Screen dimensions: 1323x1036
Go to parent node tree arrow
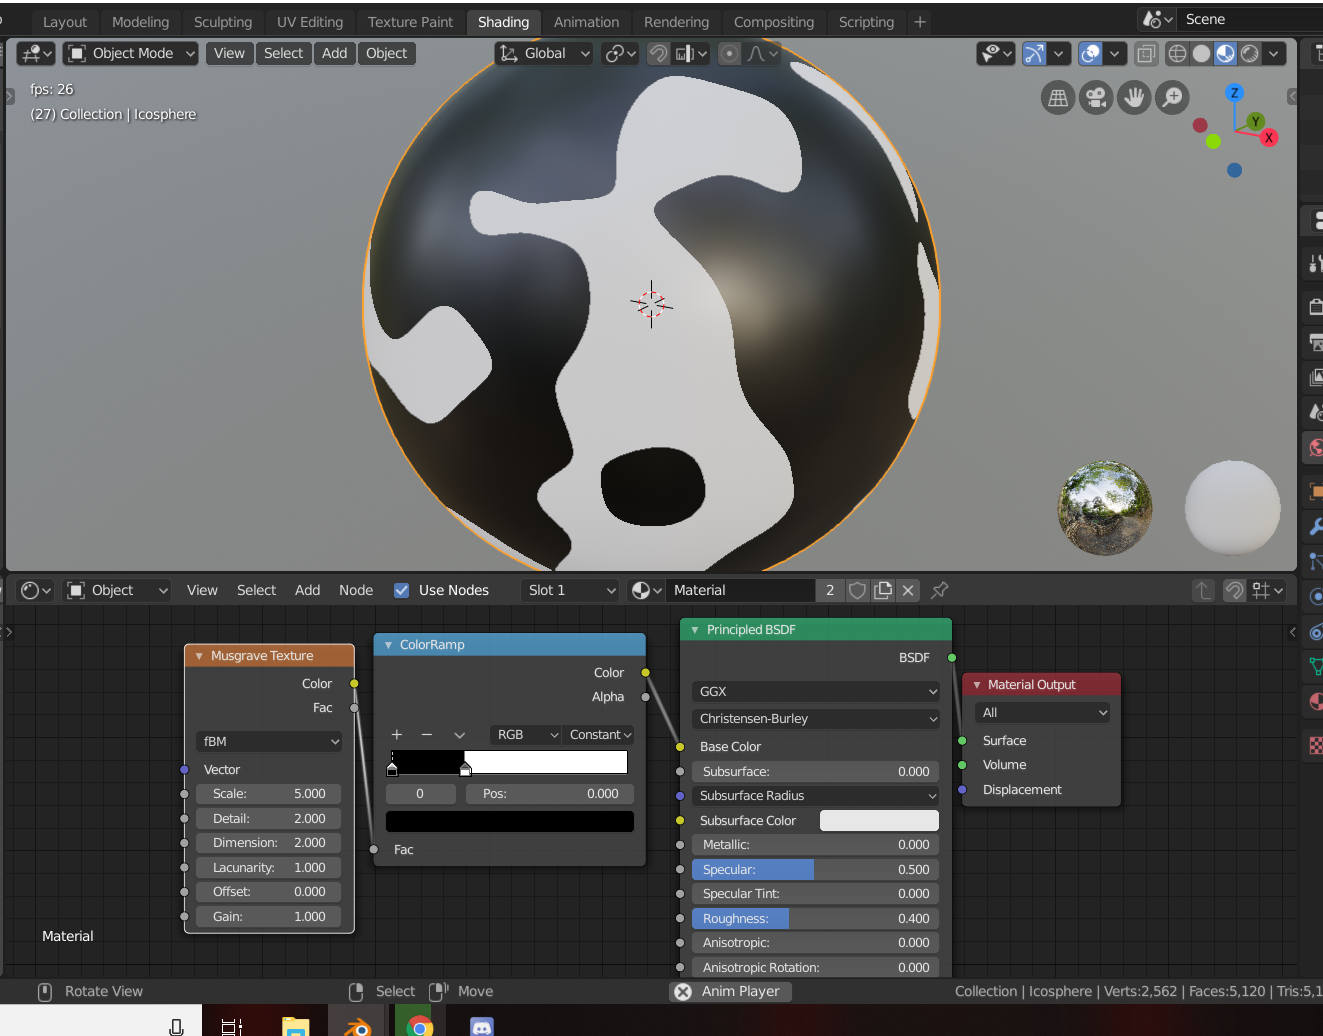(x=1204, y=590)
